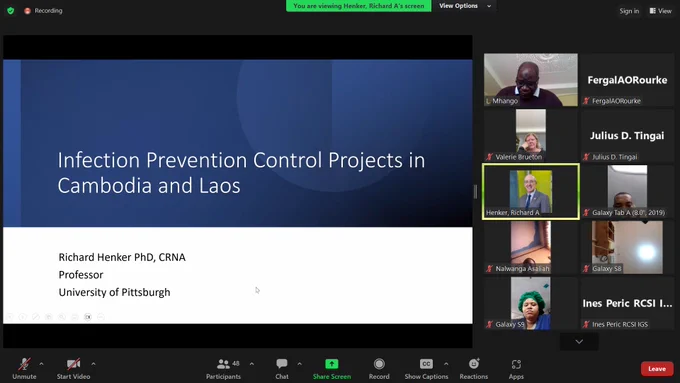The width and height of the screenshot is (680, 383).
Task: Expand chat options arrow beside Chat
Action: pyautogui.click(x=300, y=364)
